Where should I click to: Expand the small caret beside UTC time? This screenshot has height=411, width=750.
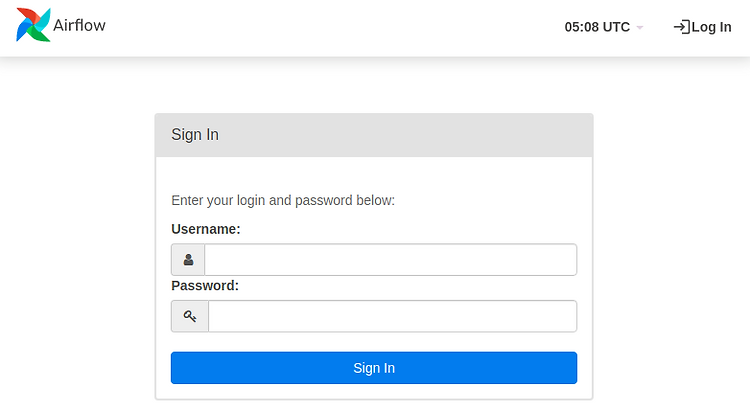pos(640,28)
